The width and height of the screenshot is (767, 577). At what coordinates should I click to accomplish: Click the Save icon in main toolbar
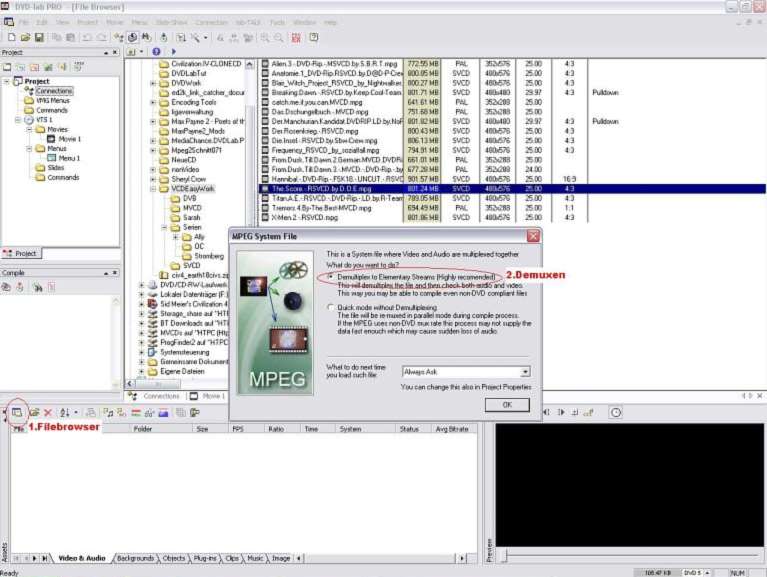point(37,37)
